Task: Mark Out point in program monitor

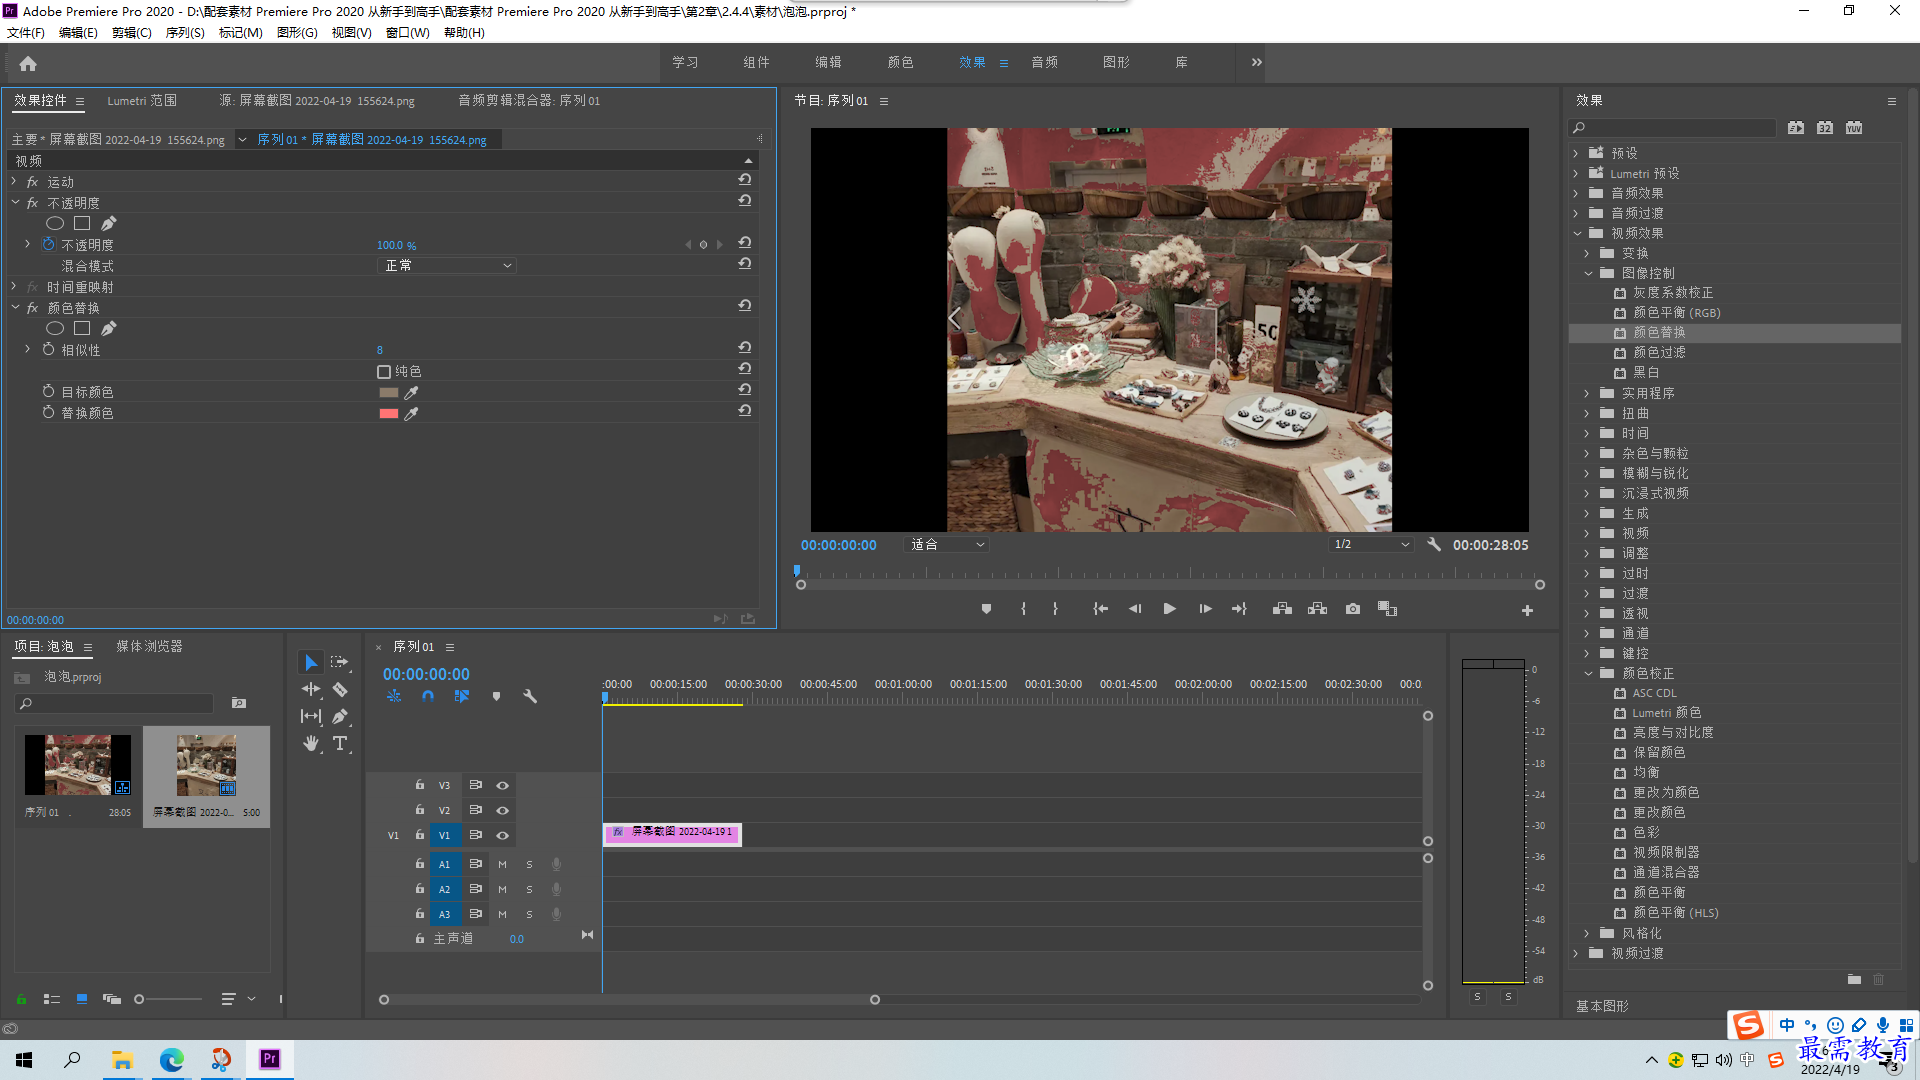Action: point(1055,609)
